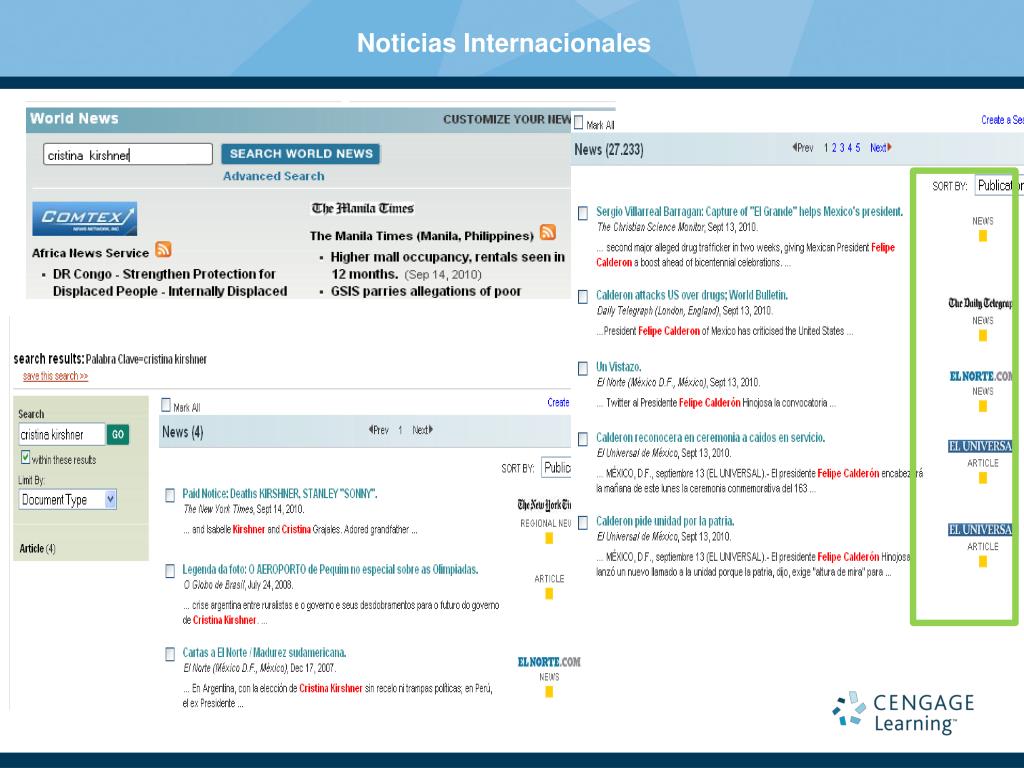Click Next arrow in News (27.233) pager
The image size is (1024, 768).
(x=881, y=148)
